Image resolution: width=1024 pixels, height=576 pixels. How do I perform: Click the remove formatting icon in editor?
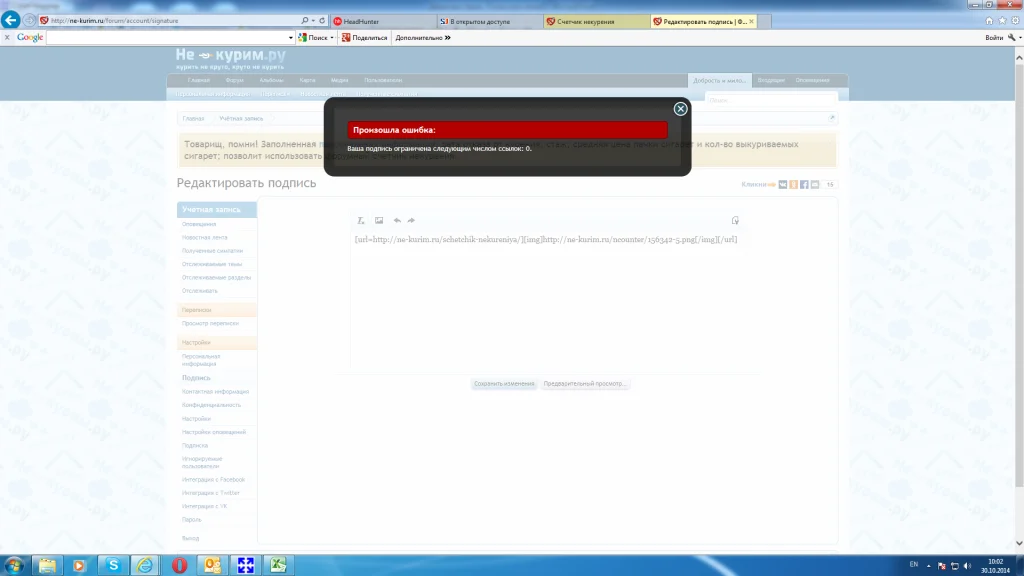(362, 220)
